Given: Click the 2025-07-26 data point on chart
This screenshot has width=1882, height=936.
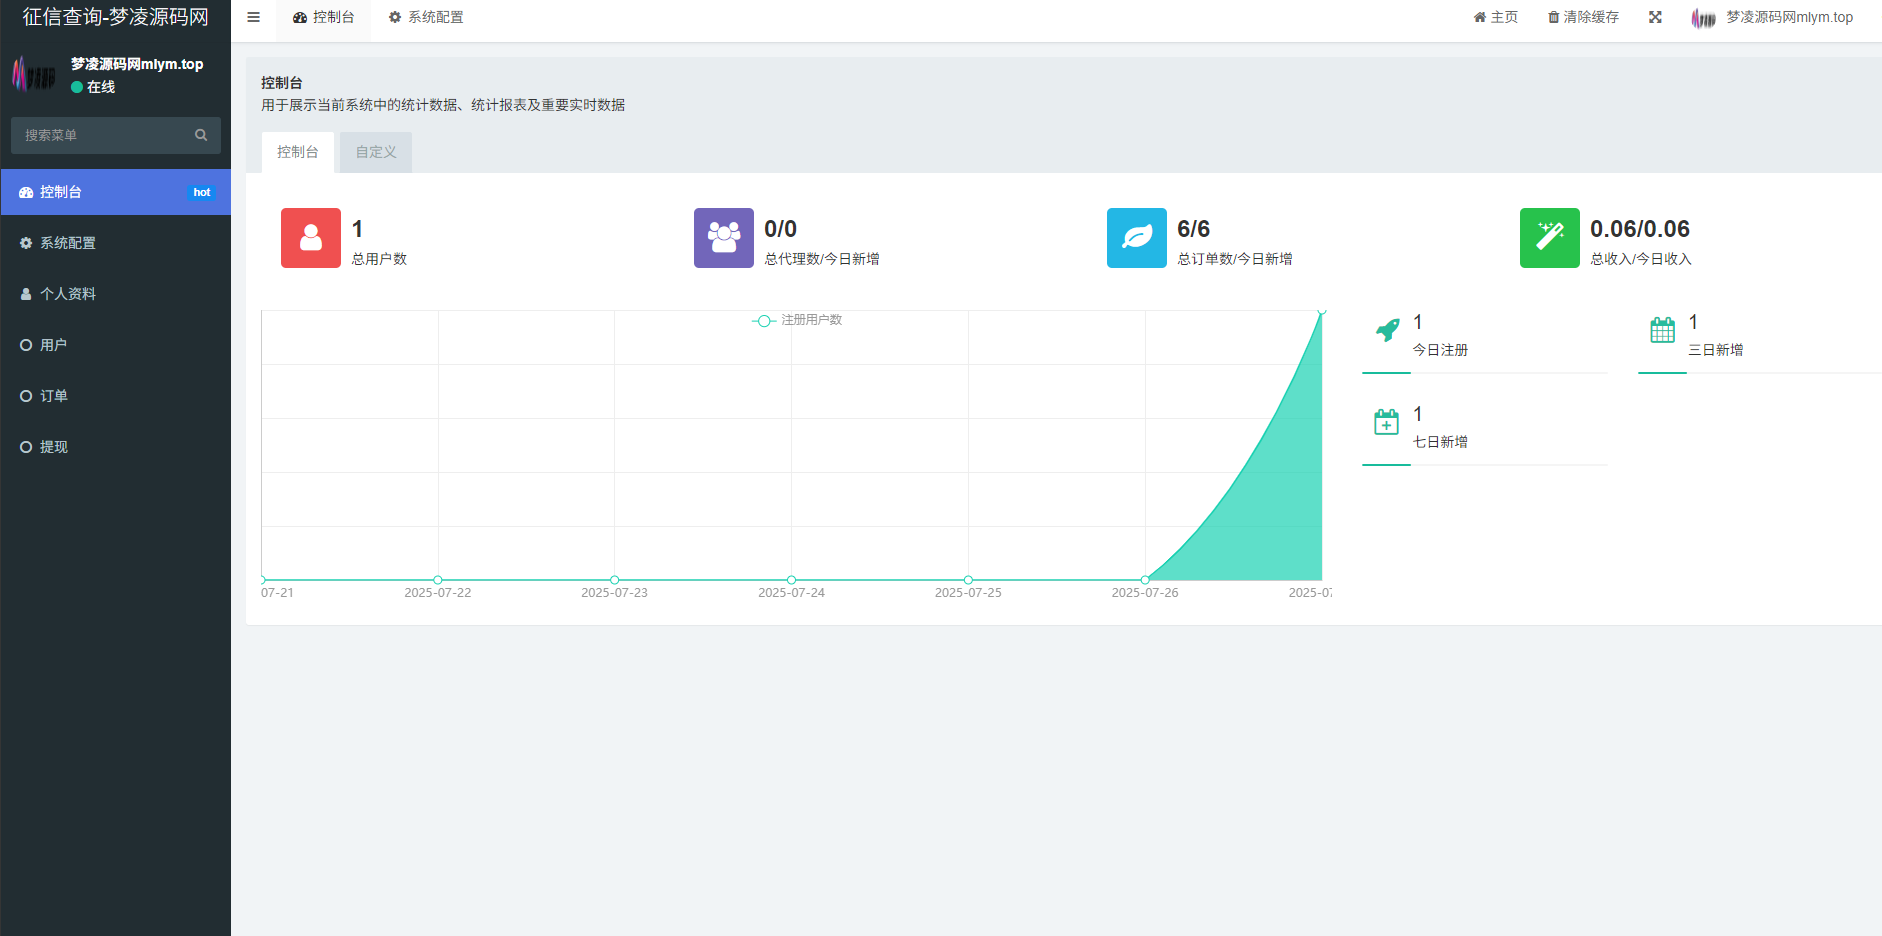Looking at the screenshot, I should 1145,580.
